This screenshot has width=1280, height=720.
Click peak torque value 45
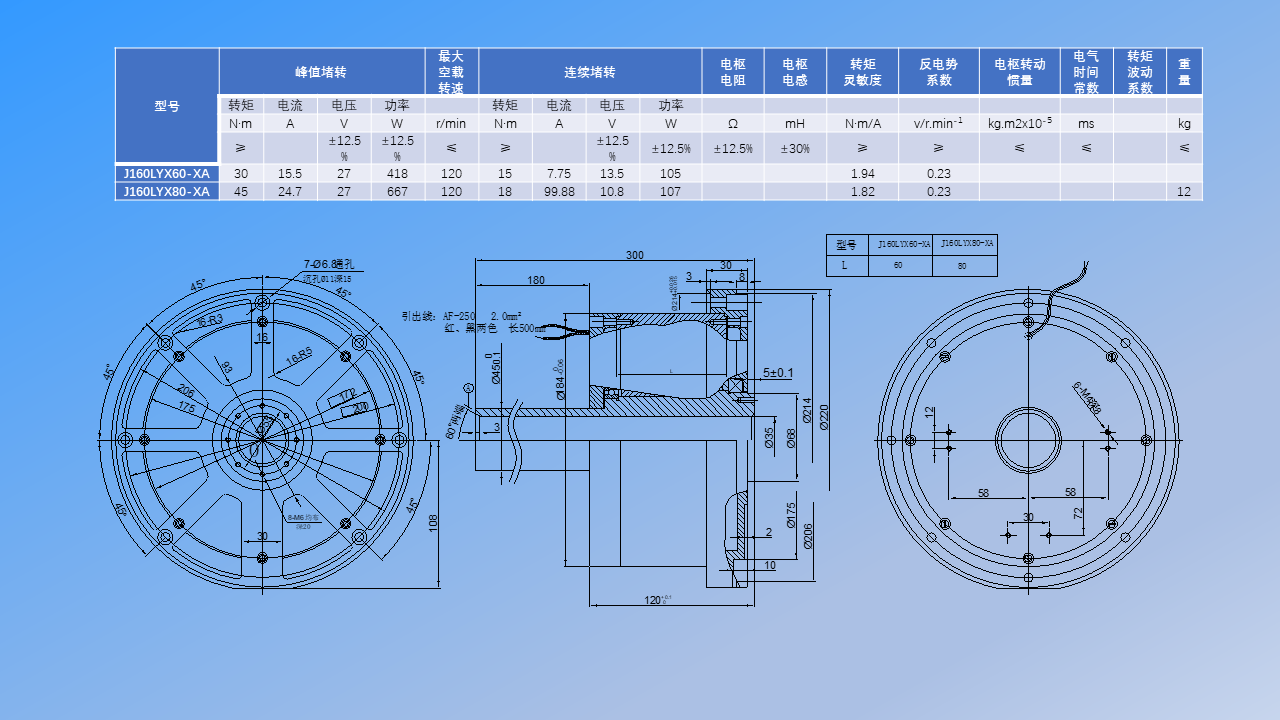coord(241,191)
